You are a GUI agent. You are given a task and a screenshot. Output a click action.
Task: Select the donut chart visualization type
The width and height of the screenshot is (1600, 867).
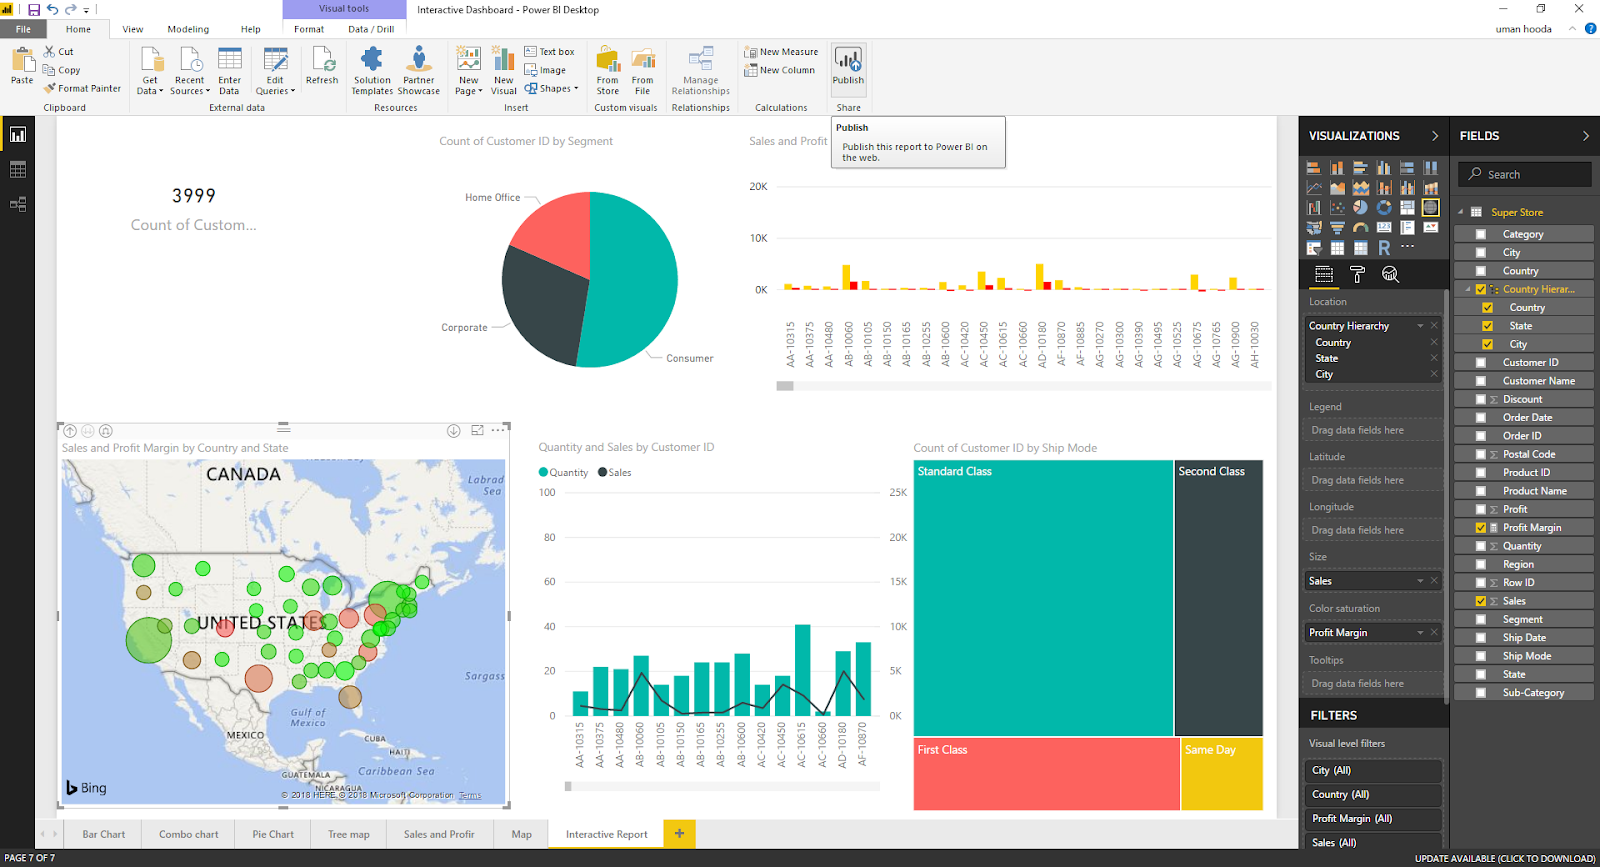(x=1384, y=207)
